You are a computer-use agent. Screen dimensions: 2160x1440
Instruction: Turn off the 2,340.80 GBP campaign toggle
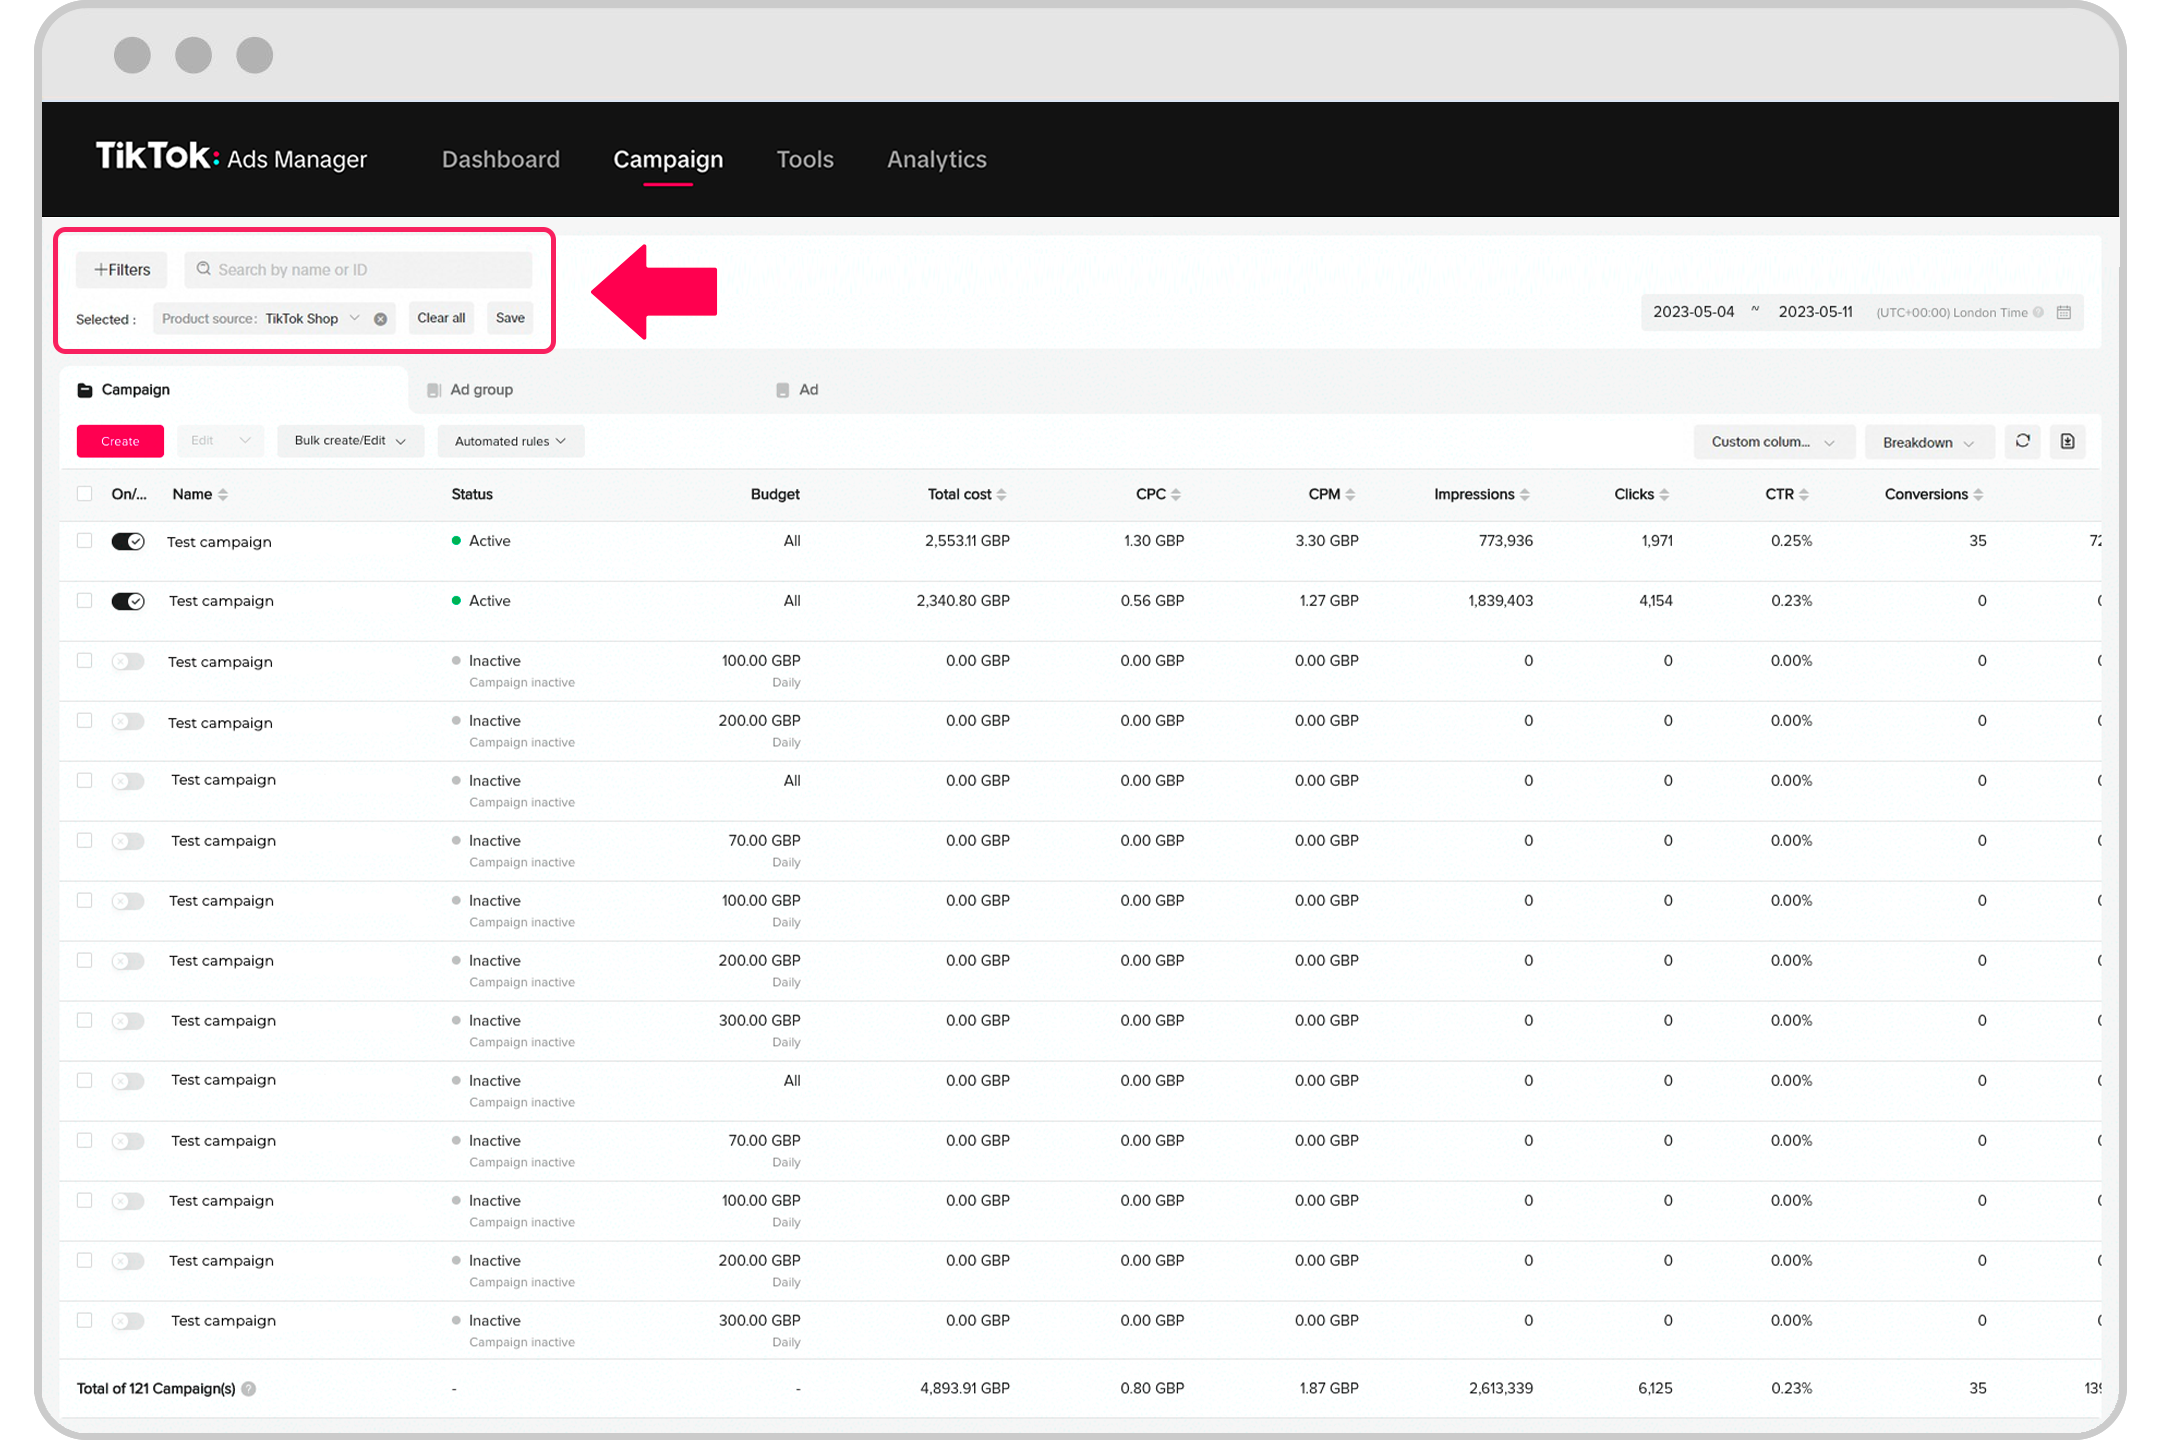[x=128, y=601]
